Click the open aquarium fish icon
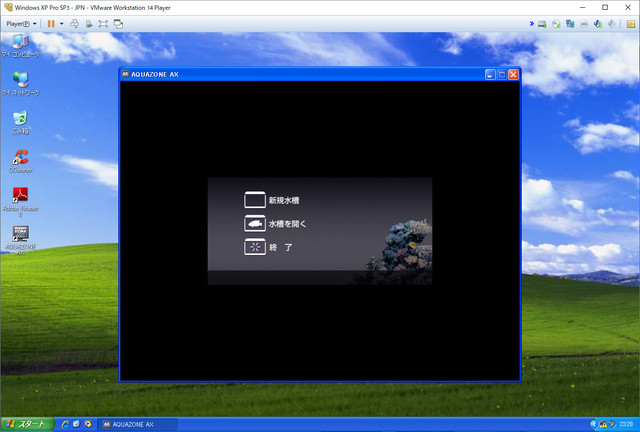 tap(255, 224)
